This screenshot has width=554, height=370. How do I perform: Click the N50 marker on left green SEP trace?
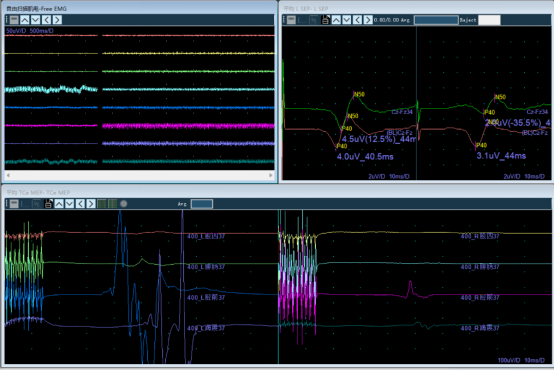(x=359, y=94)
